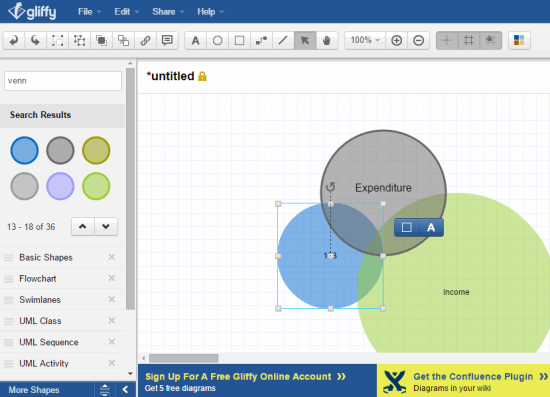Pick the dark gray venn circle shape
550x397 pixels.
60,150
